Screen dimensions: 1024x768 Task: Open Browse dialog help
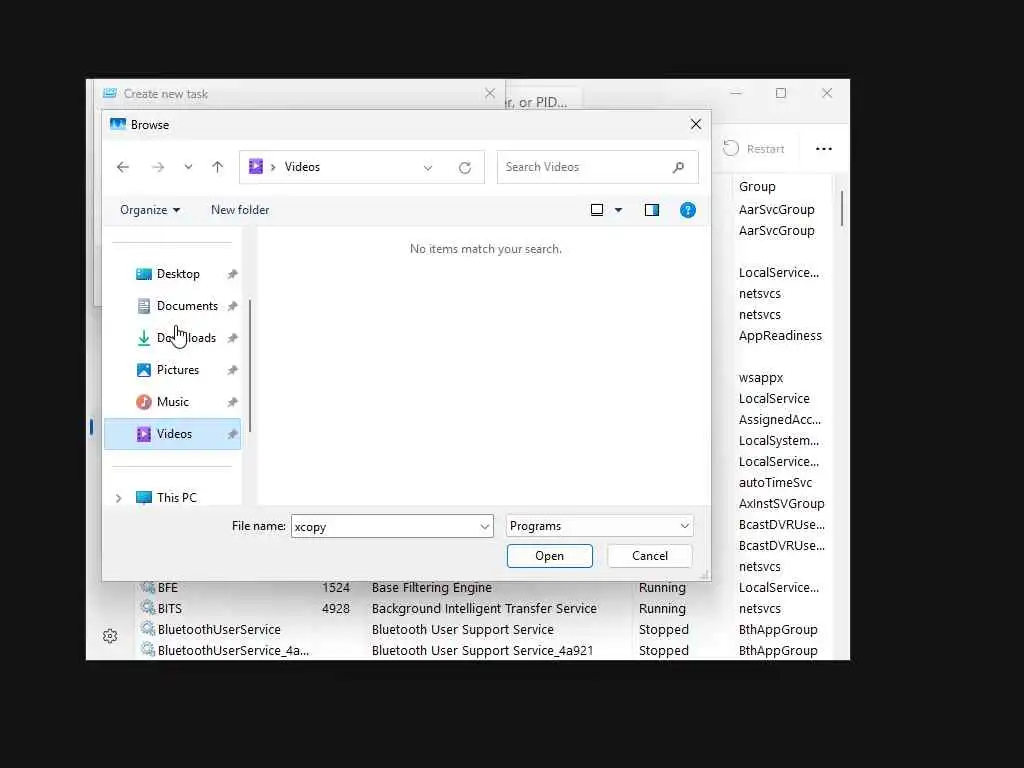tap(688, 210)
